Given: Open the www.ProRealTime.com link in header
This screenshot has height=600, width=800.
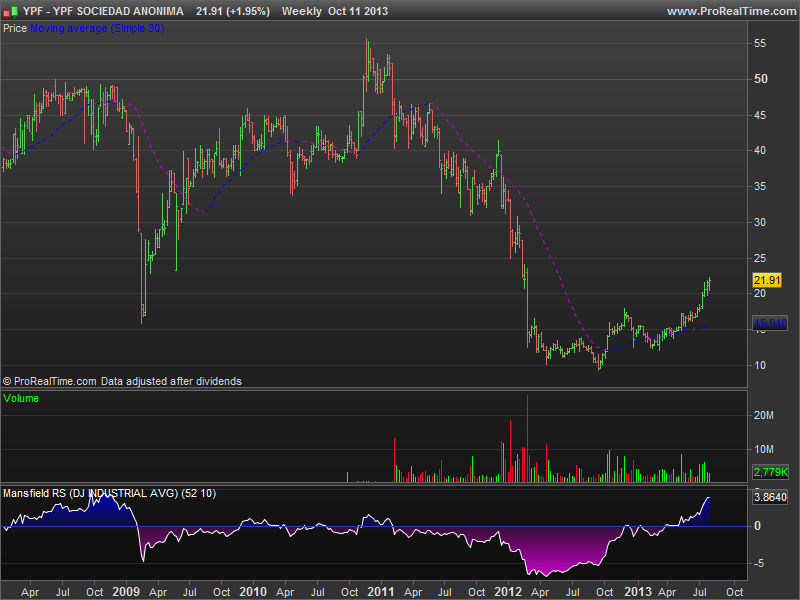Looking at the screenshot, I should click(x=729, y=11).
